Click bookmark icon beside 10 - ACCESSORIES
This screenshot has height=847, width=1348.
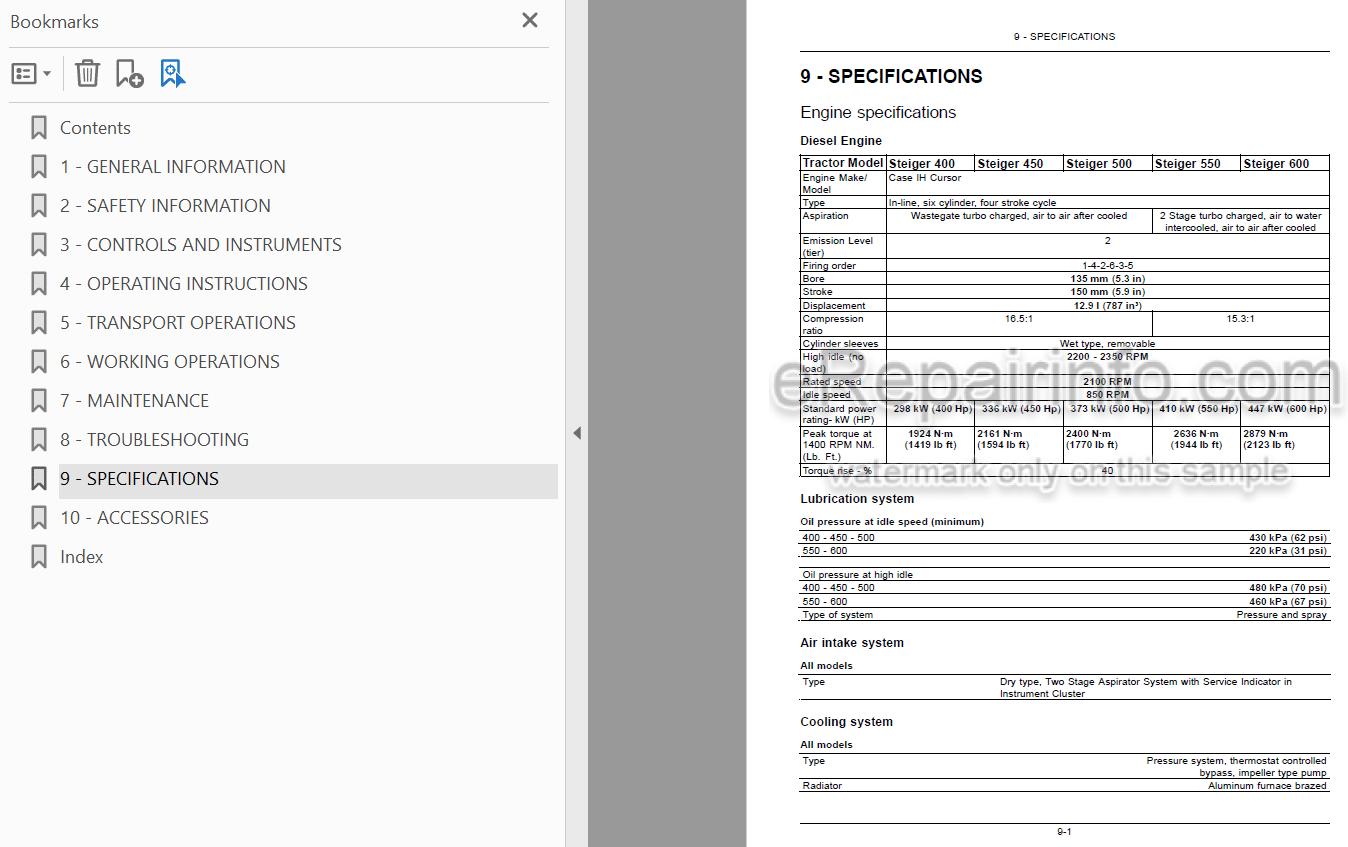click(x=39, y=518)
